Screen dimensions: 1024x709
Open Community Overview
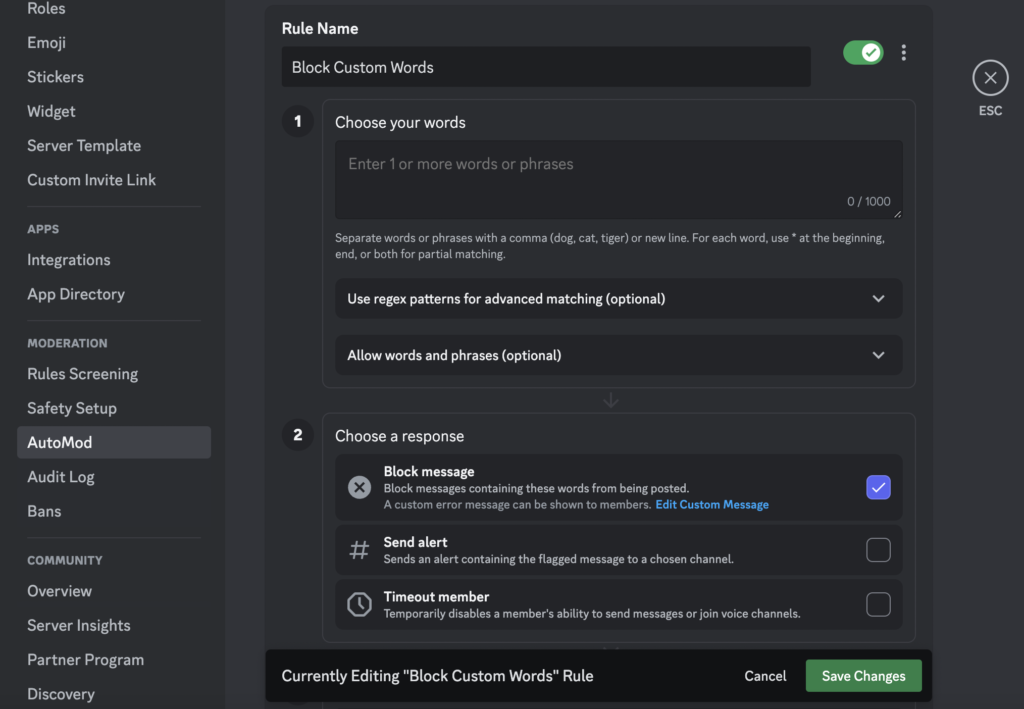coord(59,591)
